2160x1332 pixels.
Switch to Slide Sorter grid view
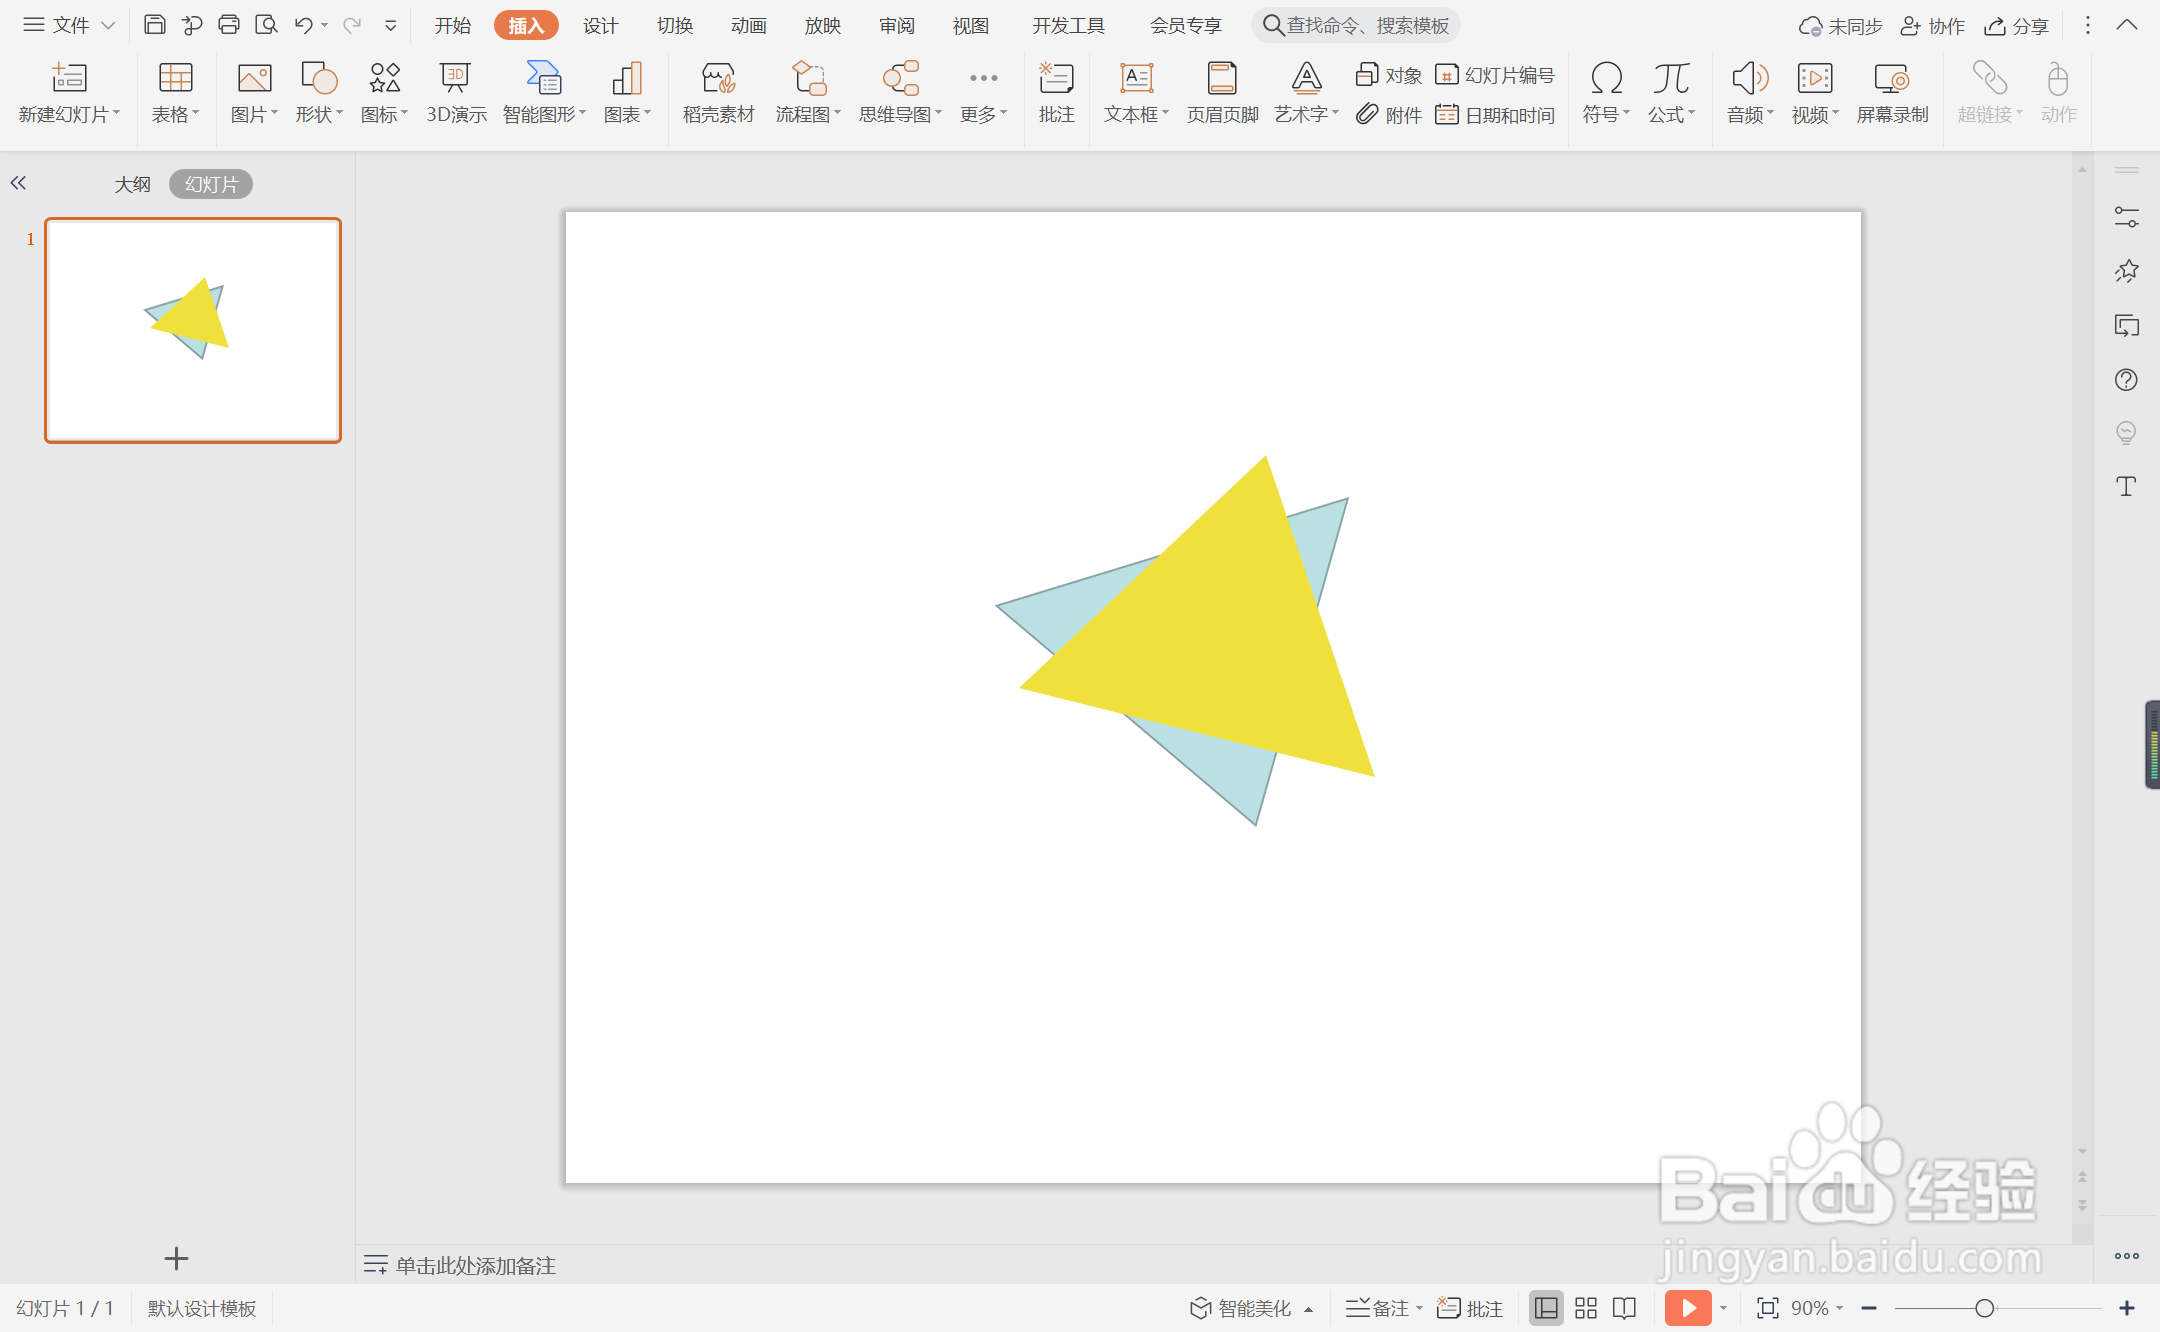(x=1586, y=1308)
